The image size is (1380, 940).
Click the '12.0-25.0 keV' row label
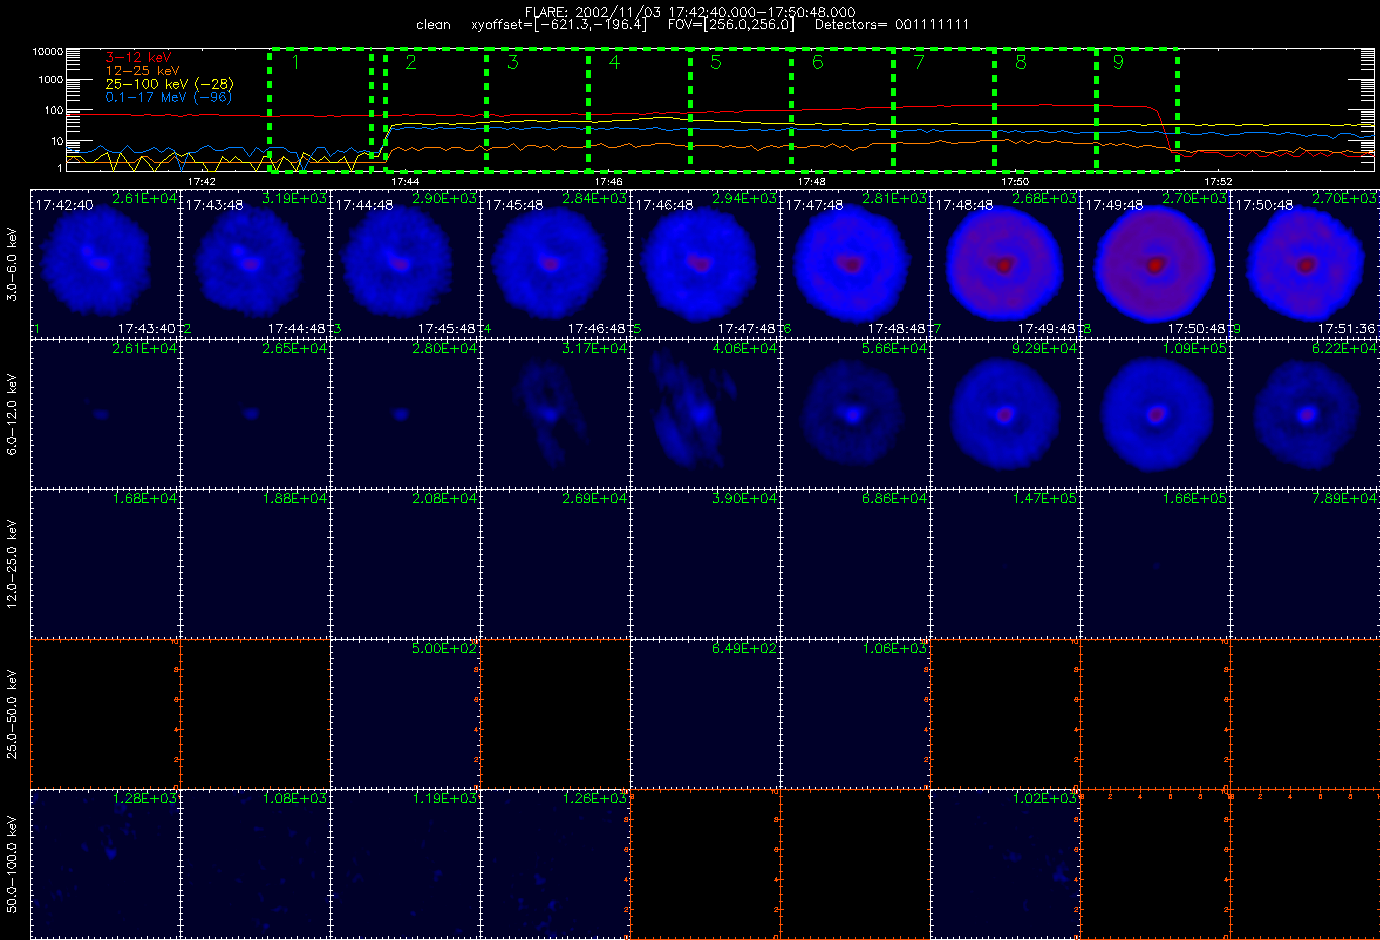pyautogui.click(x=12, y=564)
